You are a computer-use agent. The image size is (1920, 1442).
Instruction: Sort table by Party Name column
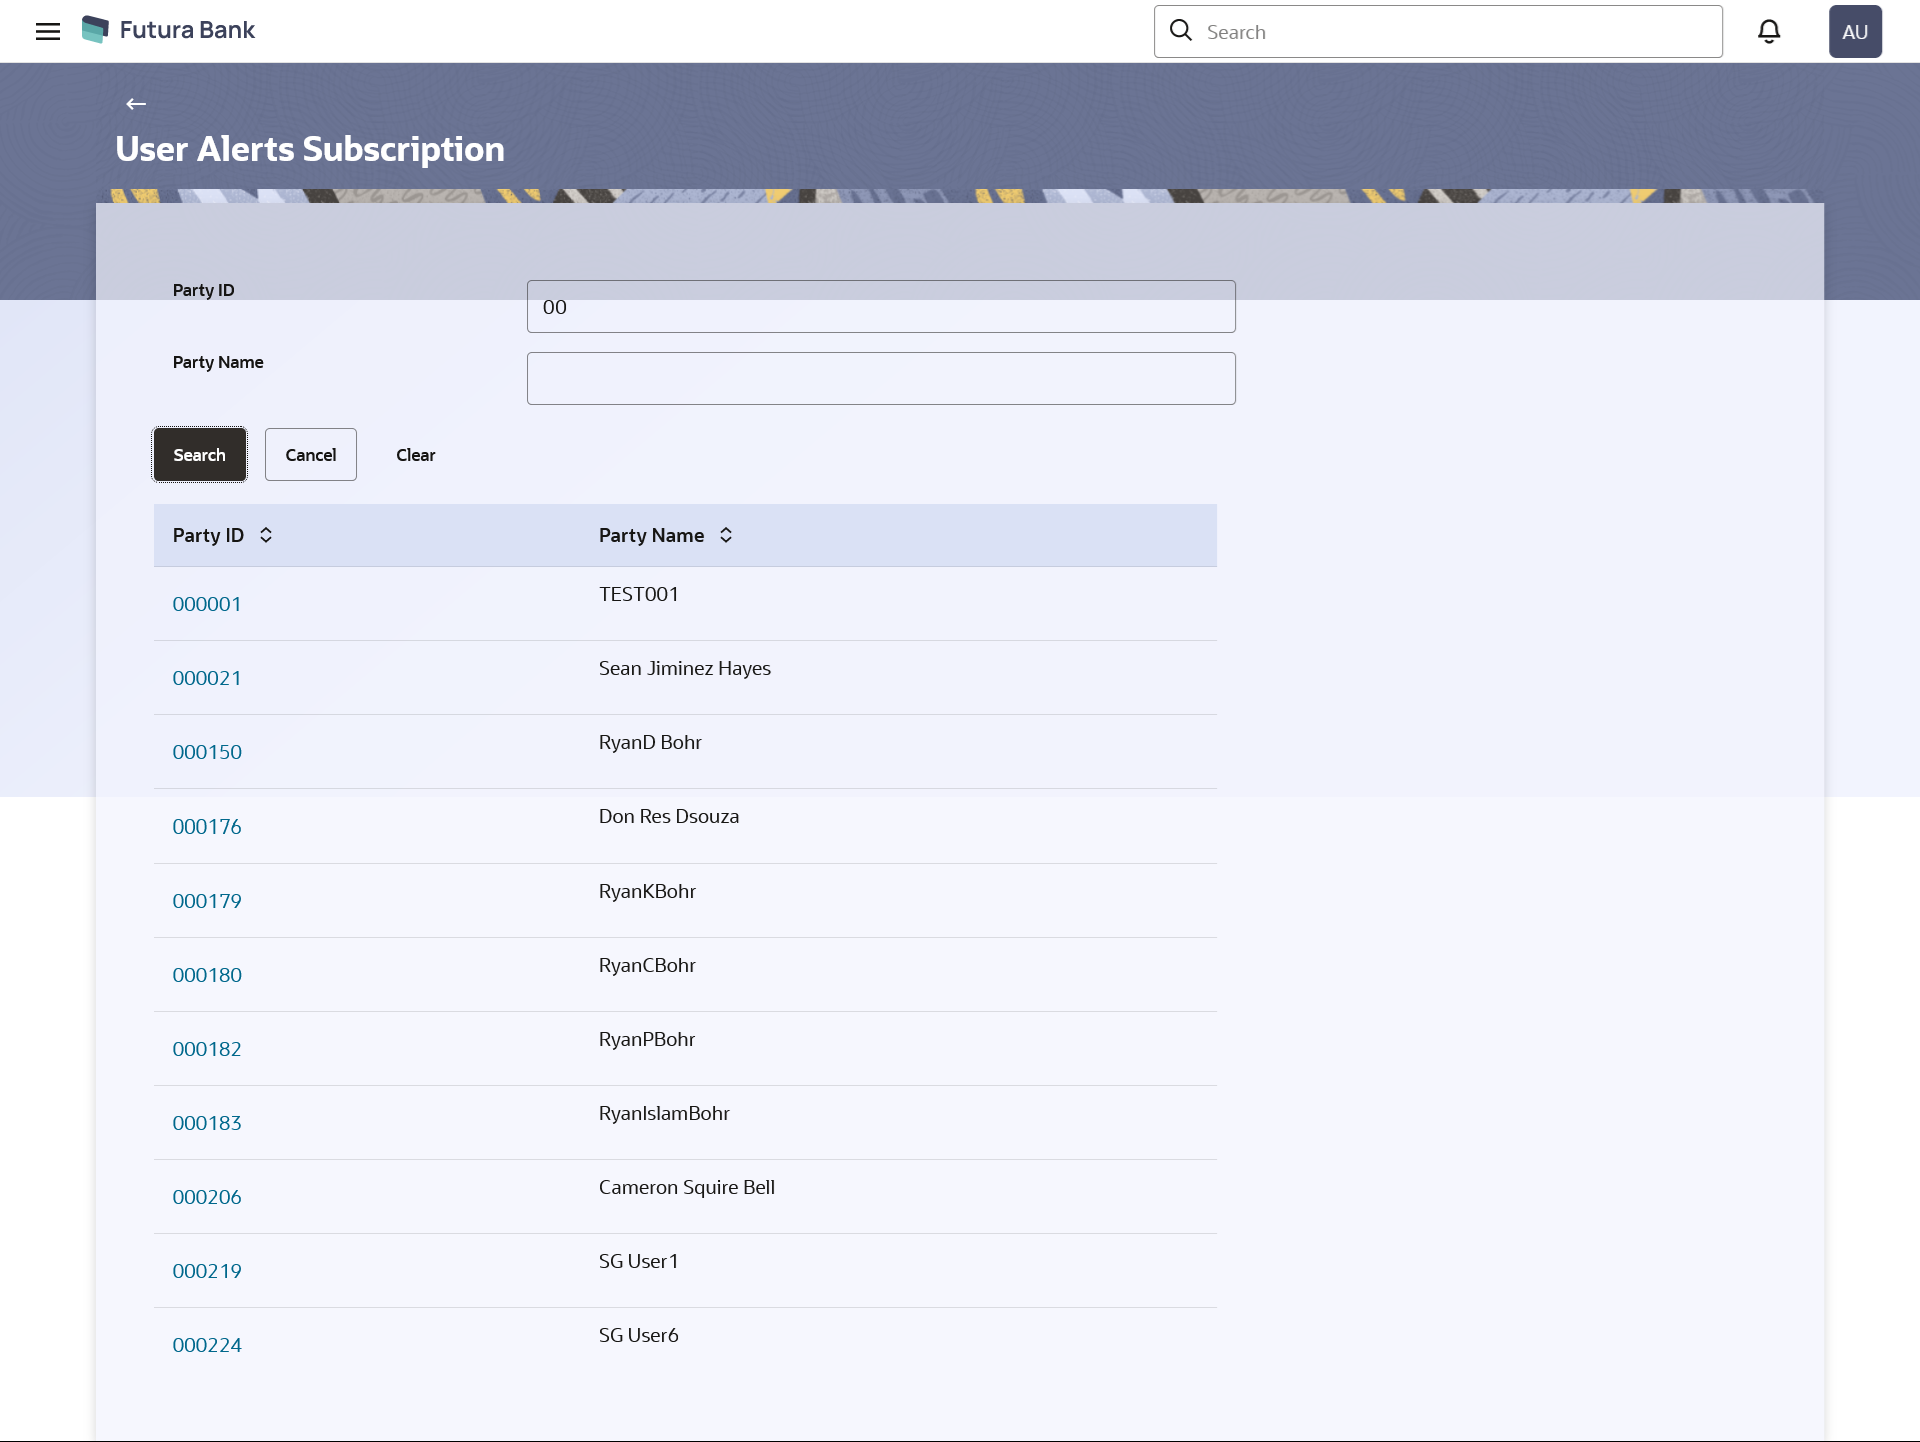[726, 535]
